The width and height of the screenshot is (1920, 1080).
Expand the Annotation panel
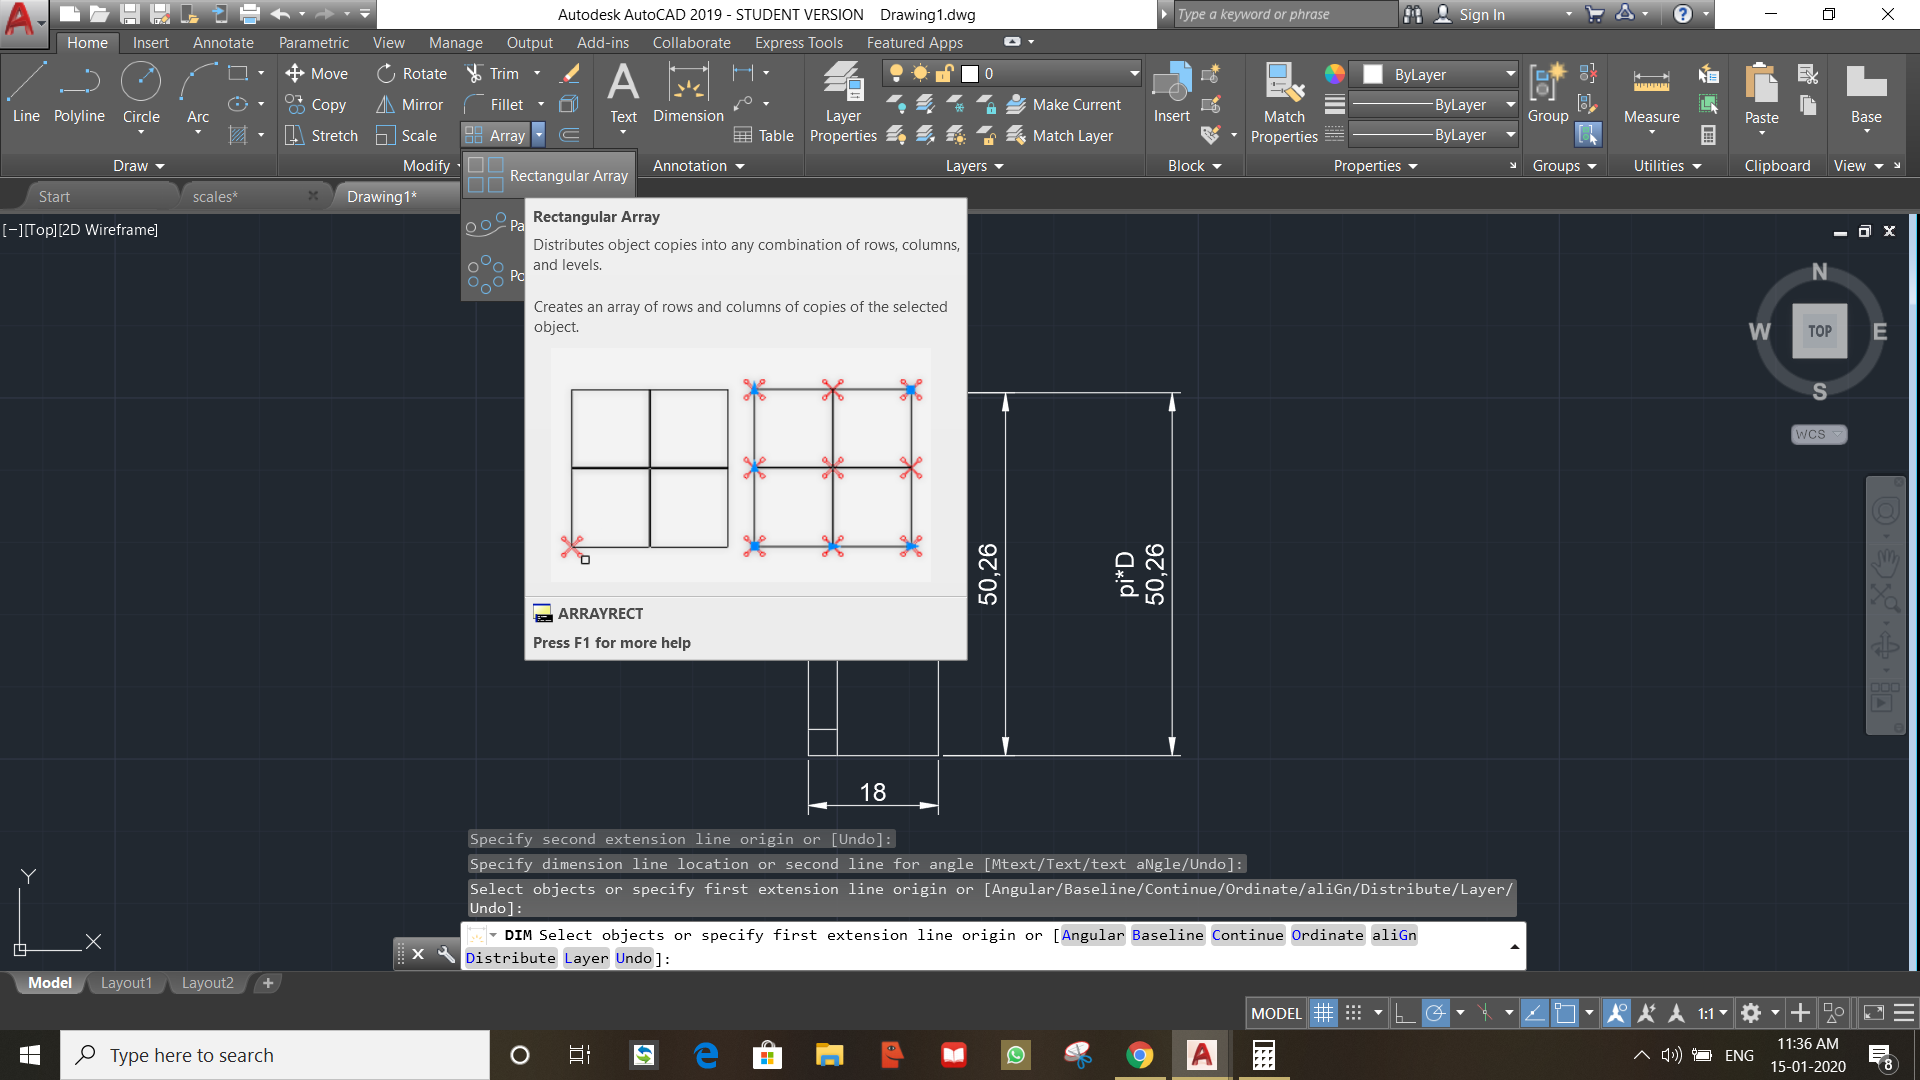pyautogui.click(x=698, y=166)
